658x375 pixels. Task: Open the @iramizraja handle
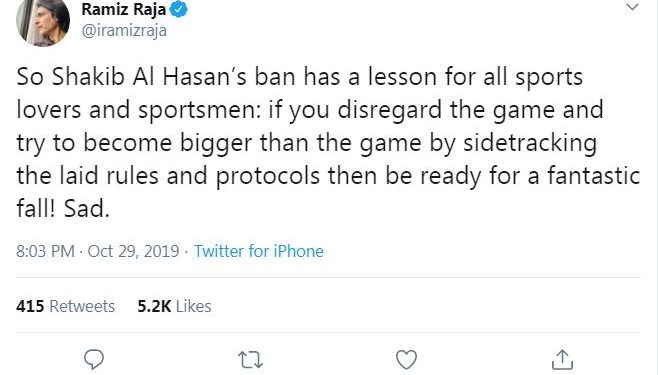click(124, 31)
